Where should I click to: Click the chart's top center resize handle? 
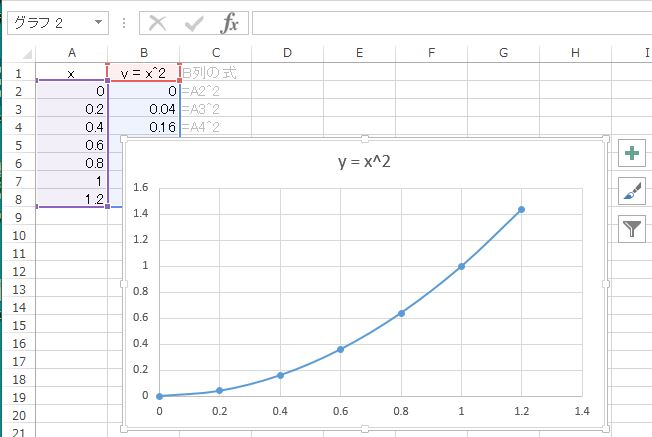point(365,139)
